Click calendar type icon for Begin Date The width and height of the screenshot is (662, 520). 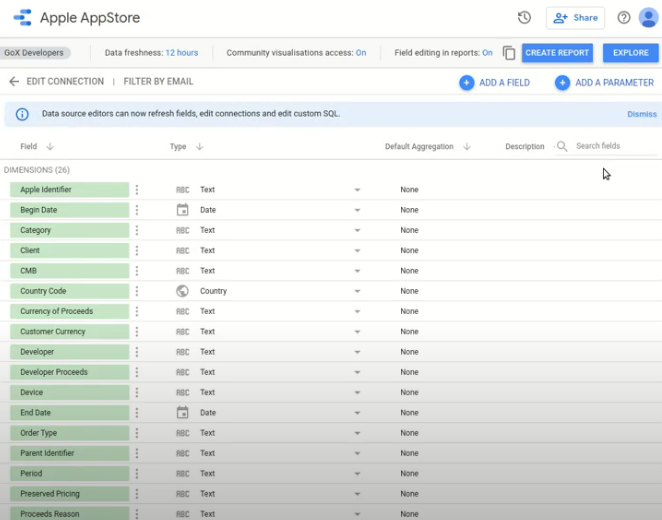tap(182, 210)
